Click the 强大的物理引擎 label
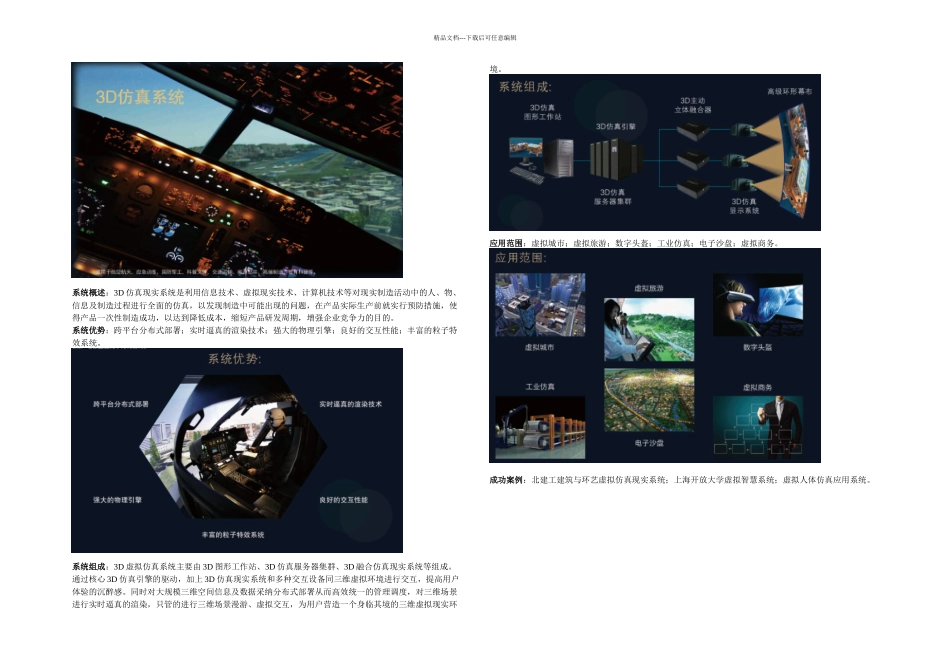The height and width of the screenshot is (672, 950). click(x=118, y=500)
